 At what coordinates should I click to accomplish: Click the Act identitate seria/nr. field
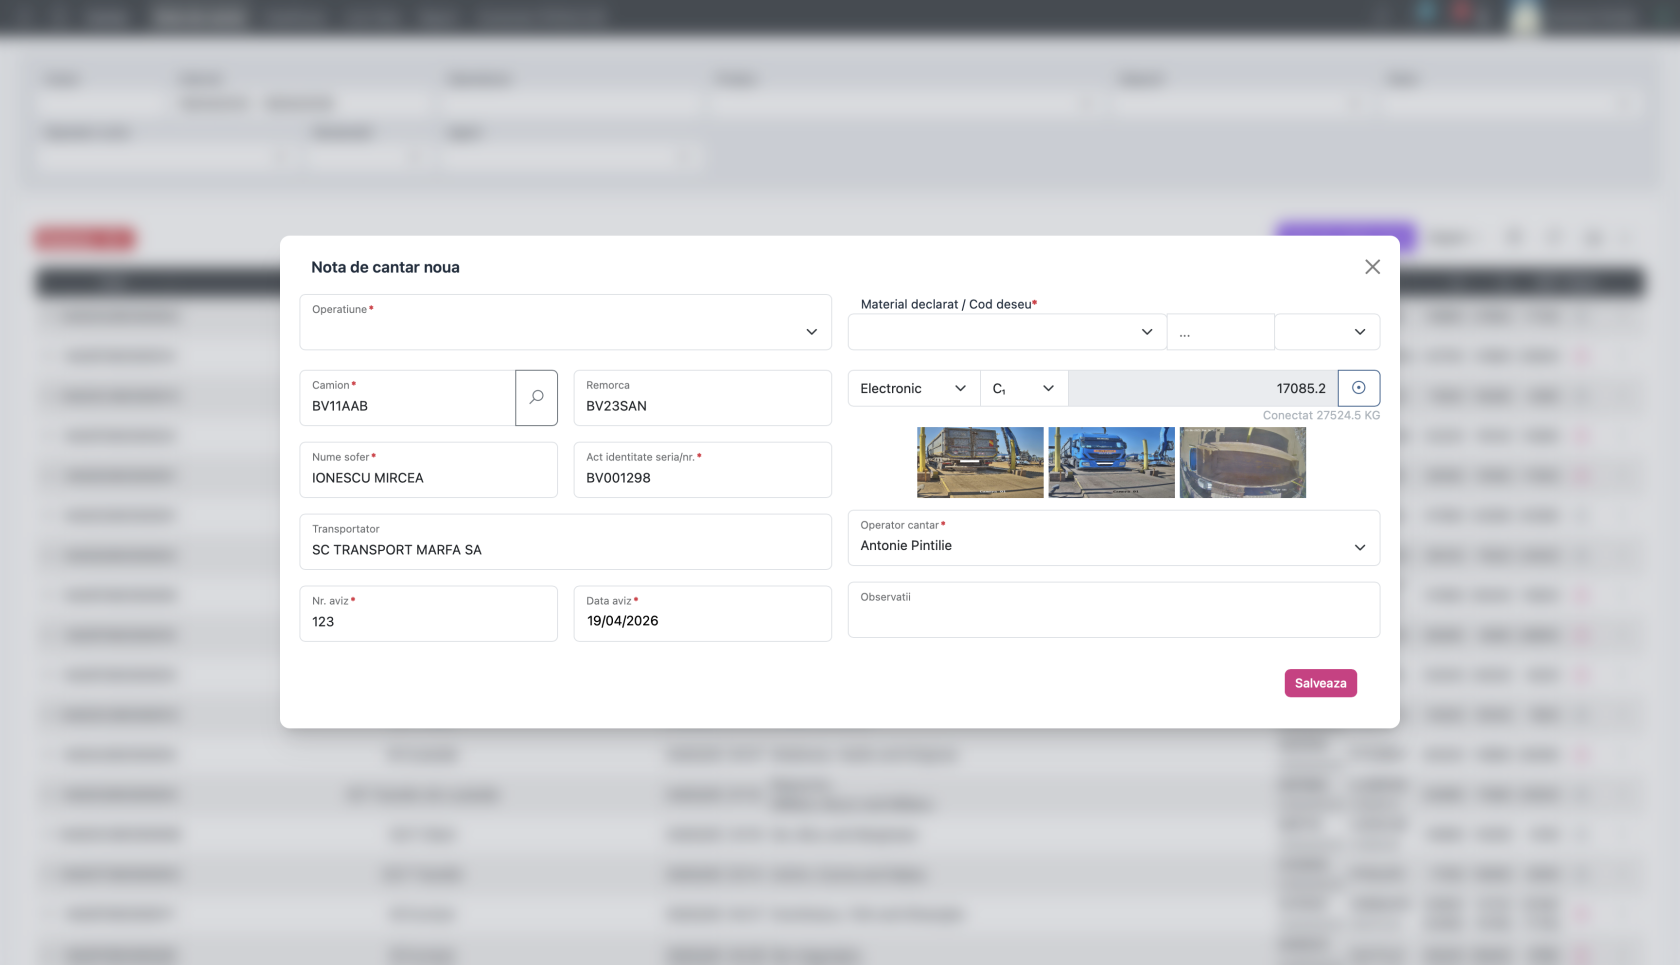click(x=702, y=470)
